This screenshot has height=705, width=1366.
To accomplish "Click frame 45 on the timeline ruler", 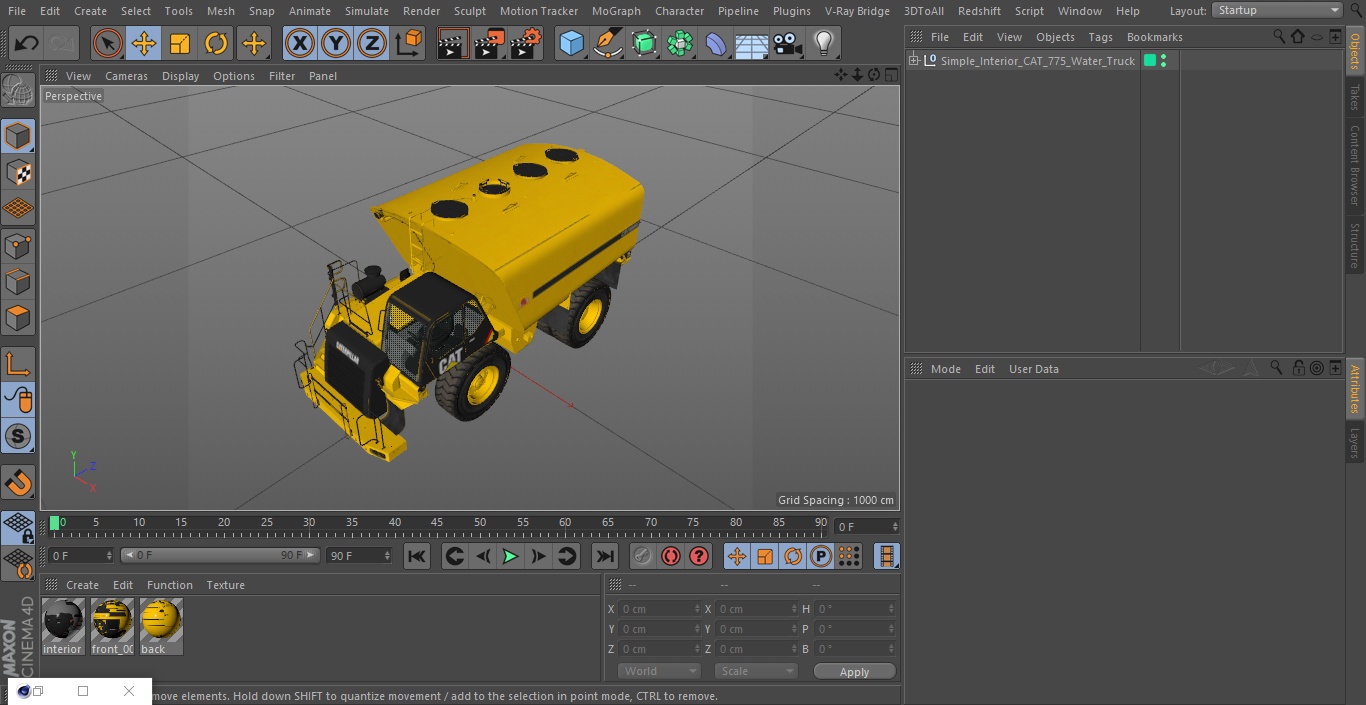I will click(x=437, y=523).
